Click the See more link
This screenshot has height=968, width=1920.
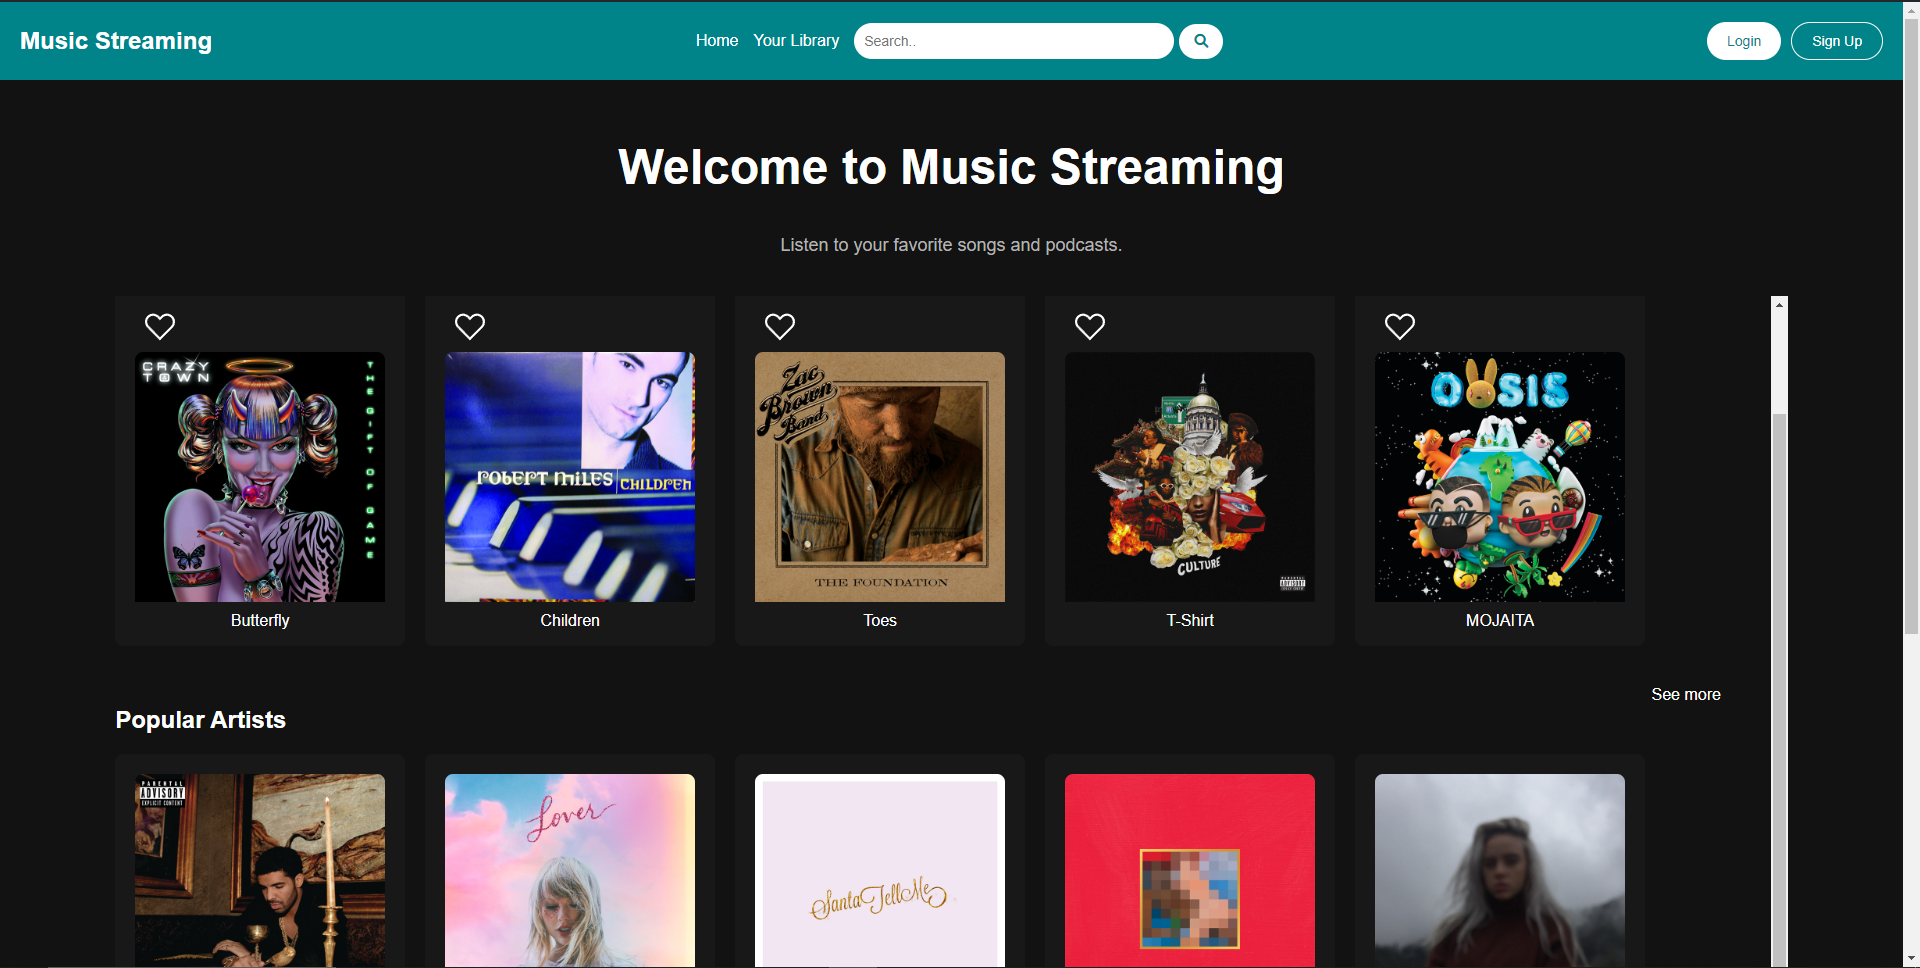pyautogui.click(x=1685, y=694)
